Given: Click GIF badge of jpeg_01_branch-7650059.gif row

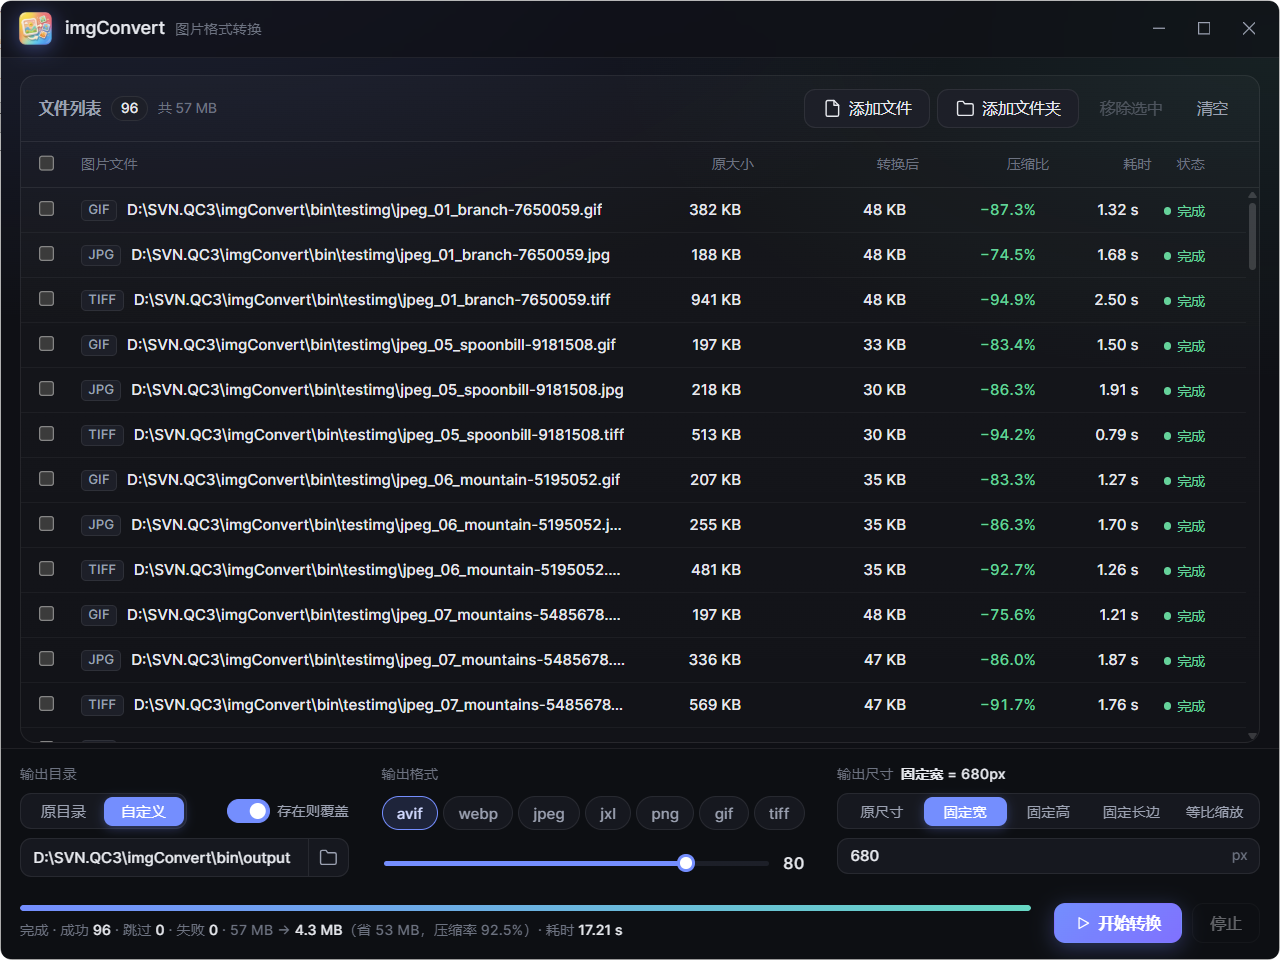Looking at the screenshot, I should point(99,210).
